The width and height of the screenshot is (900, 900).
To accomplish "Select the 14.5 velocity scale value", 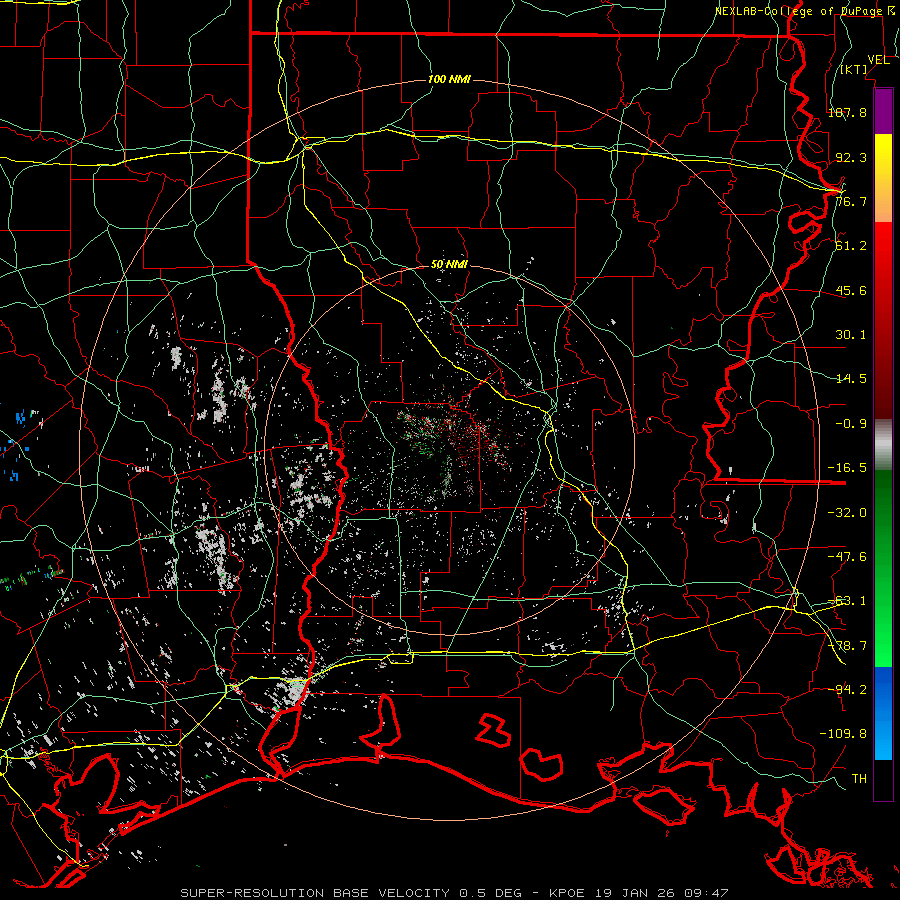I will coord(851,379).
